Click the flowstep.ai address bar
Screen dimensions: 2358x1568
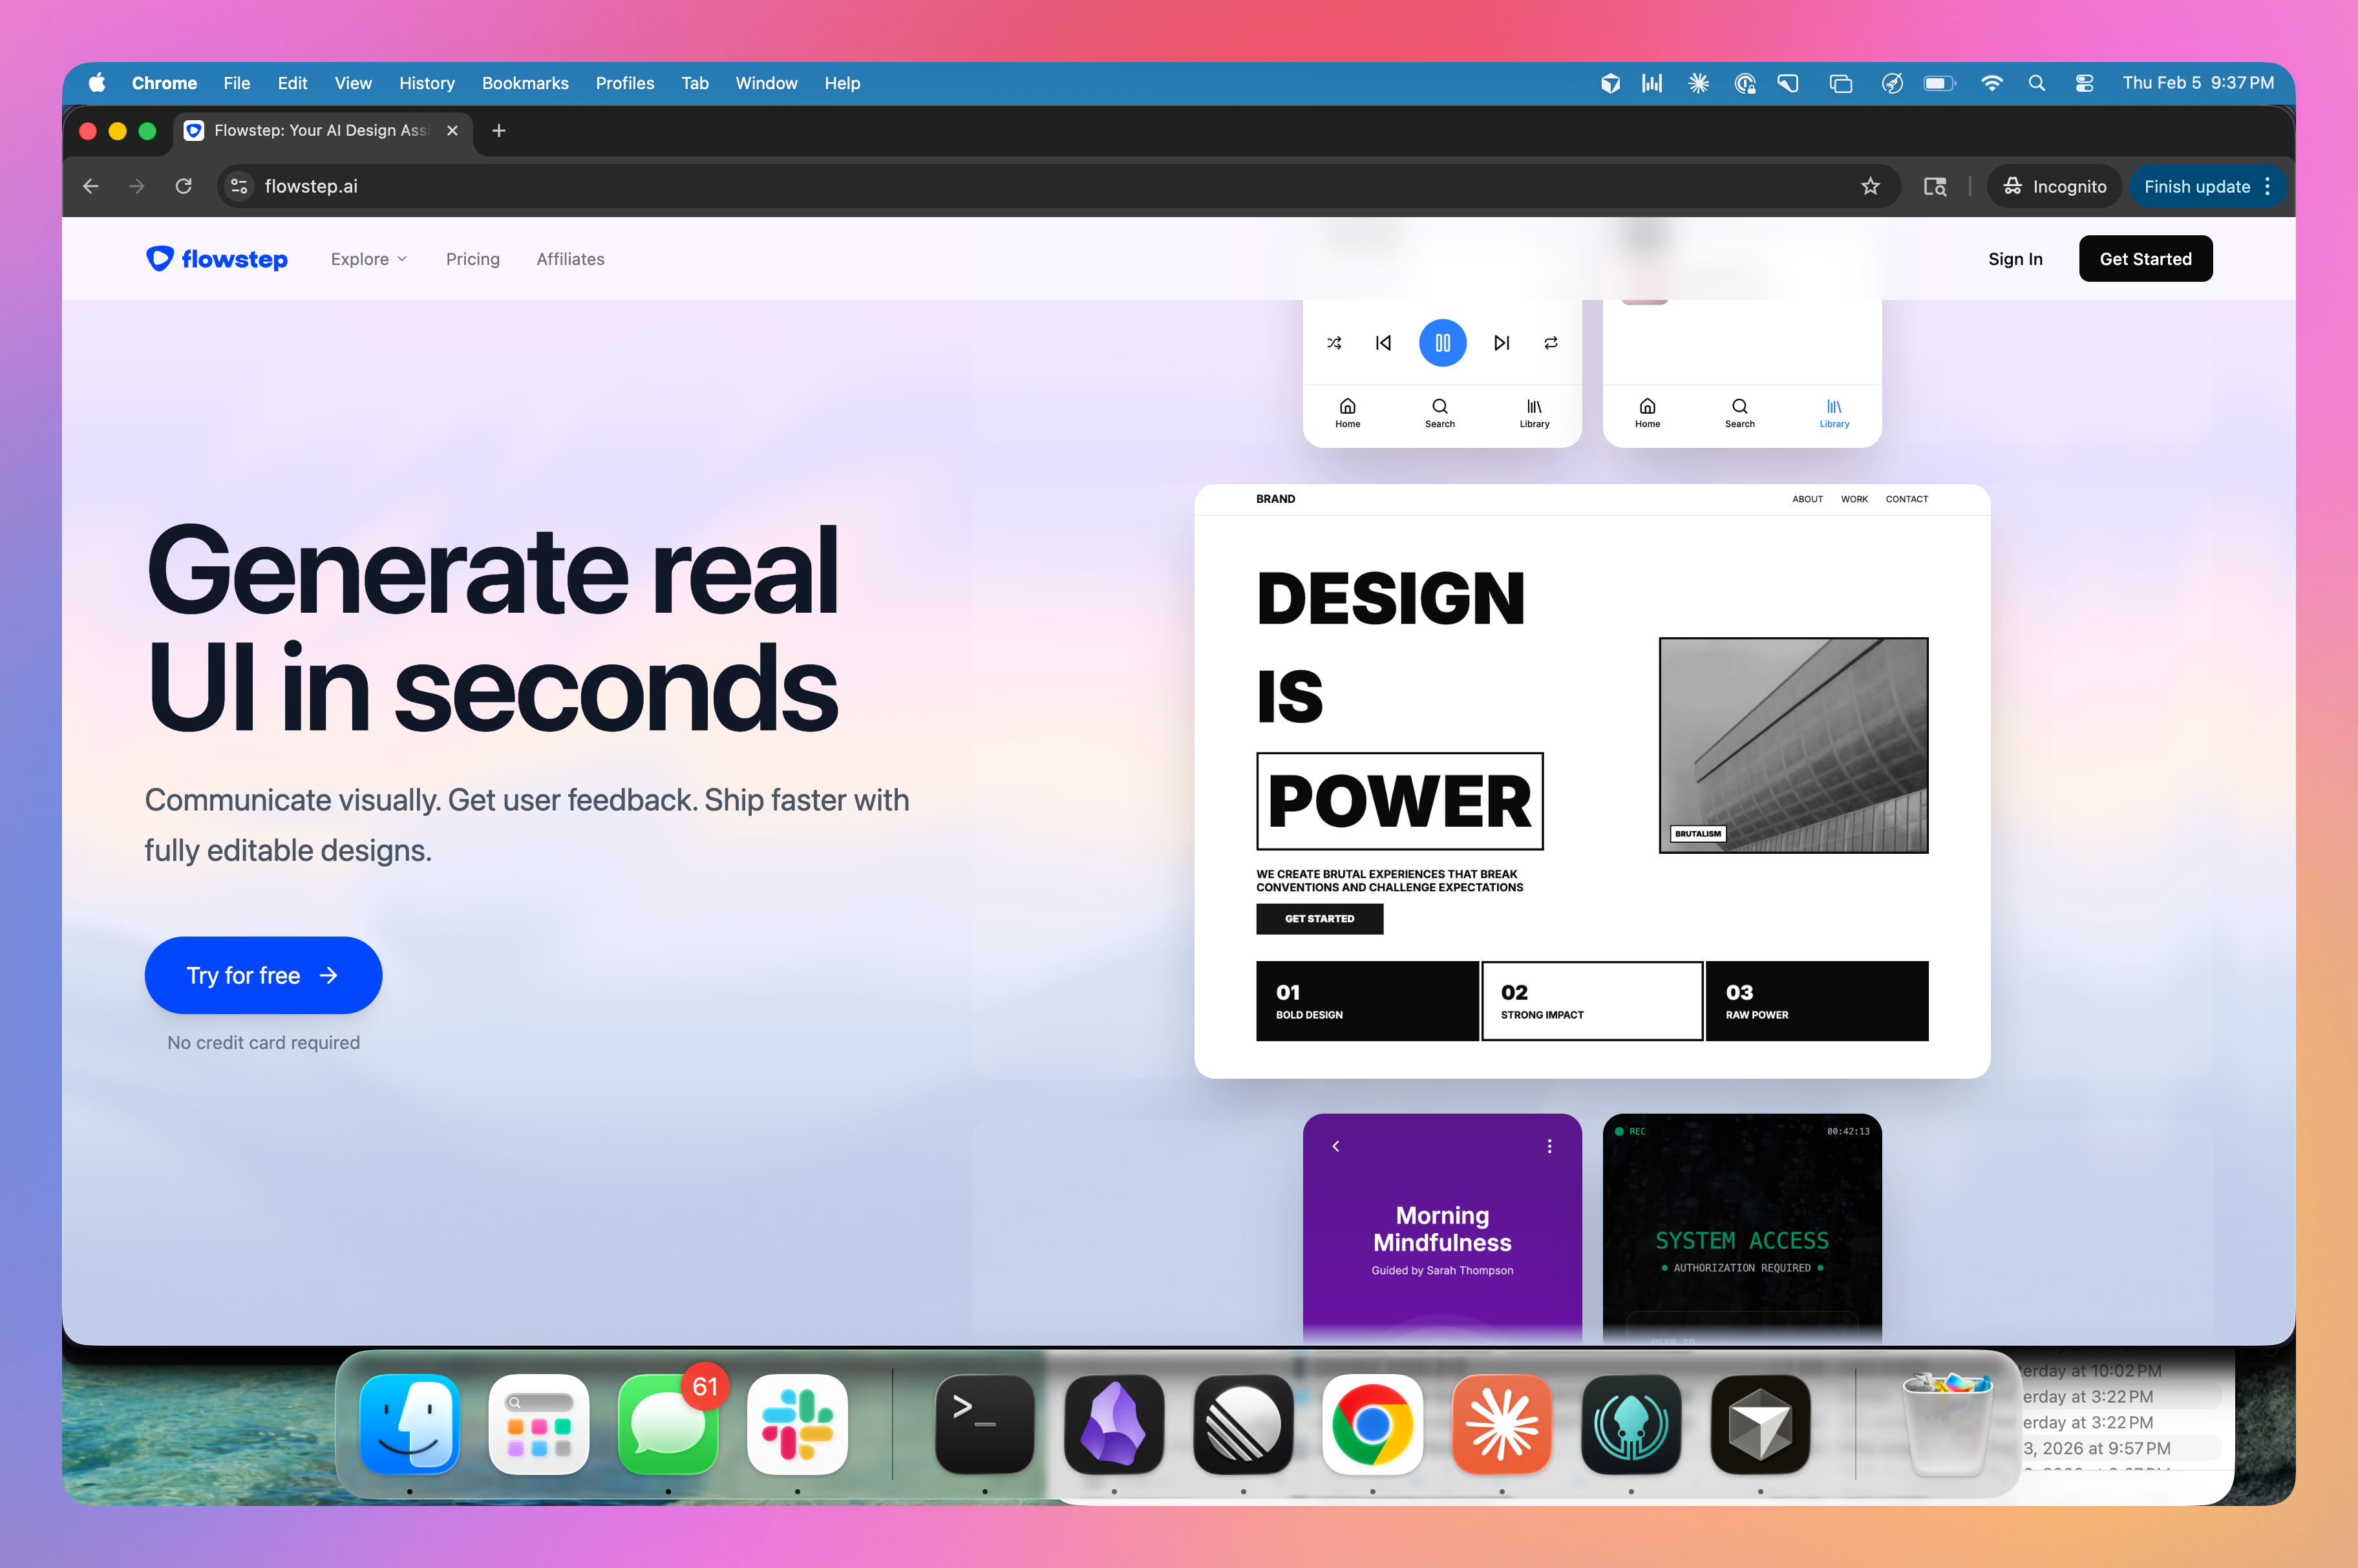point(1050,186)
